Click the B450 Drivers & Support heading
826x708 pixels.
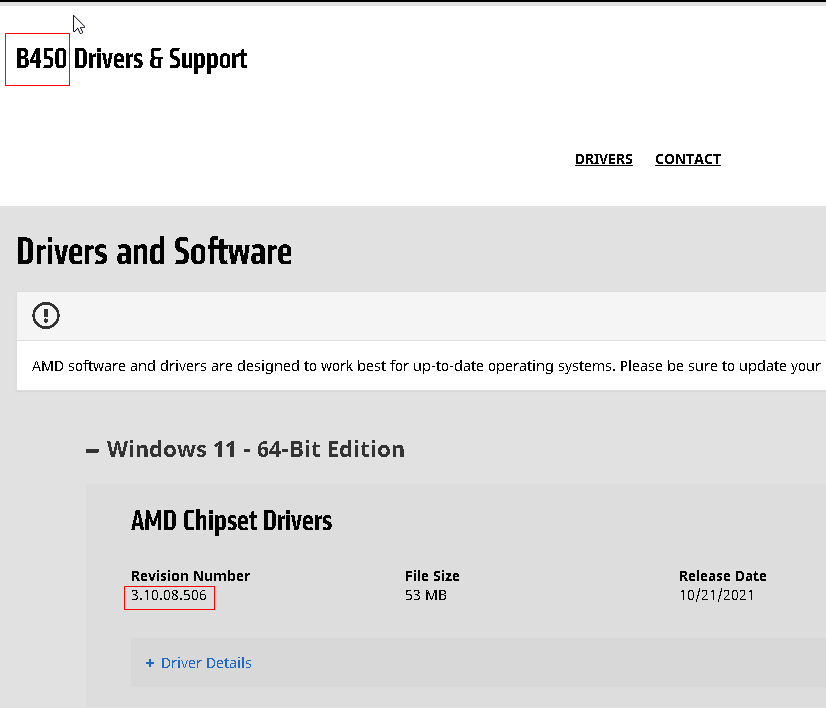point(131,59)
